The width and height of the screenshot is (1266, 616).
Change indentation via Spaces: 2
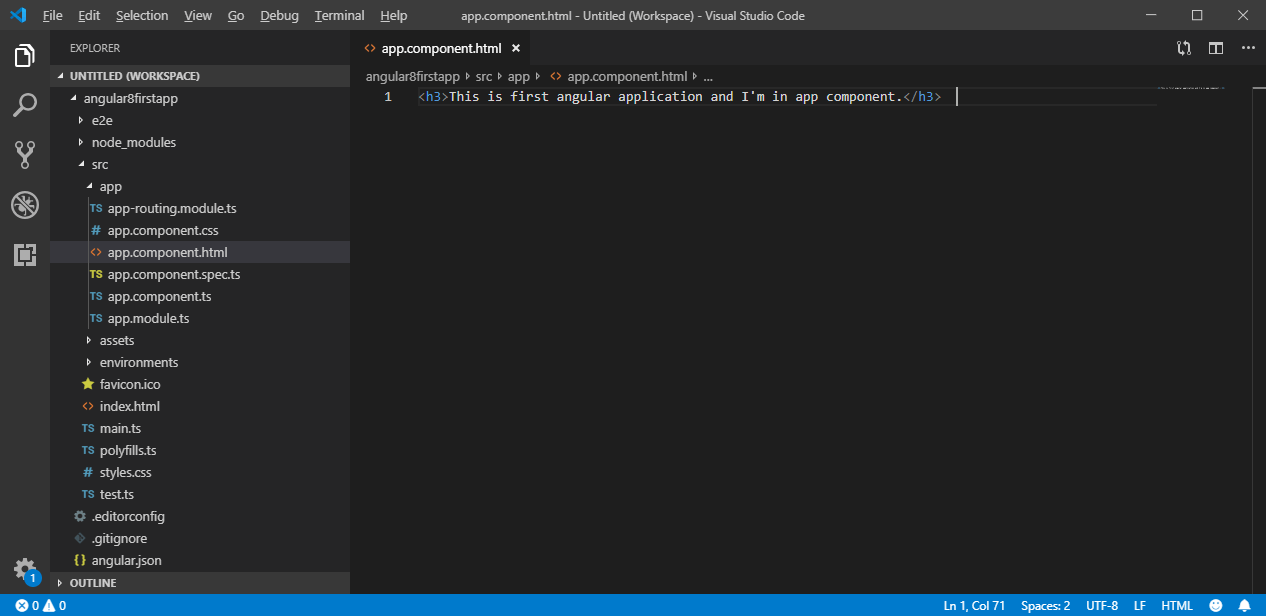tap(1045, 605)
